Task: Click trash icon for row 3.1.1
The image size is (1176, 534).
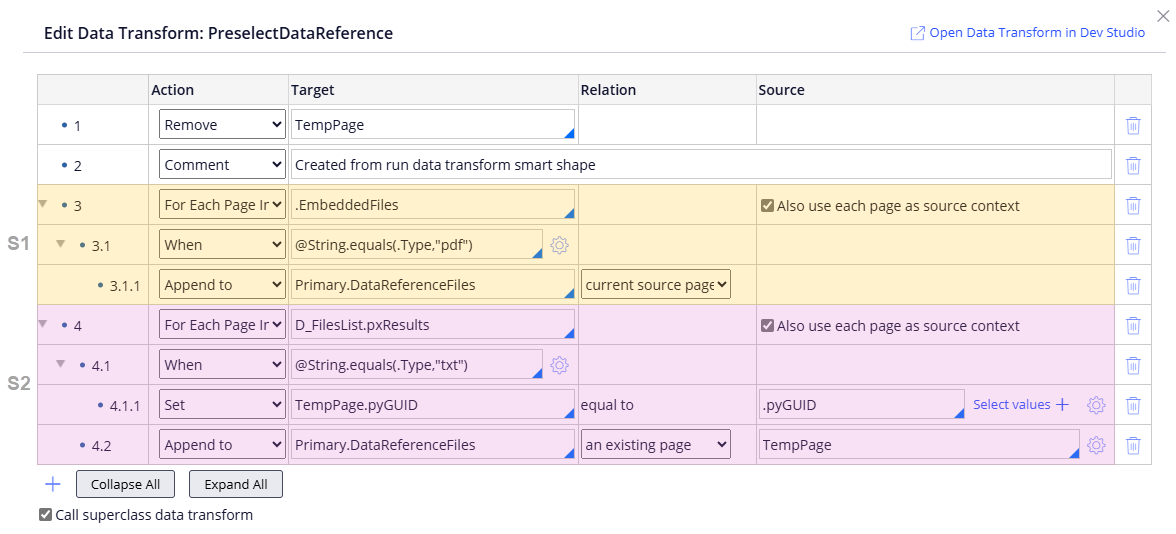Action: [1133, 285]
